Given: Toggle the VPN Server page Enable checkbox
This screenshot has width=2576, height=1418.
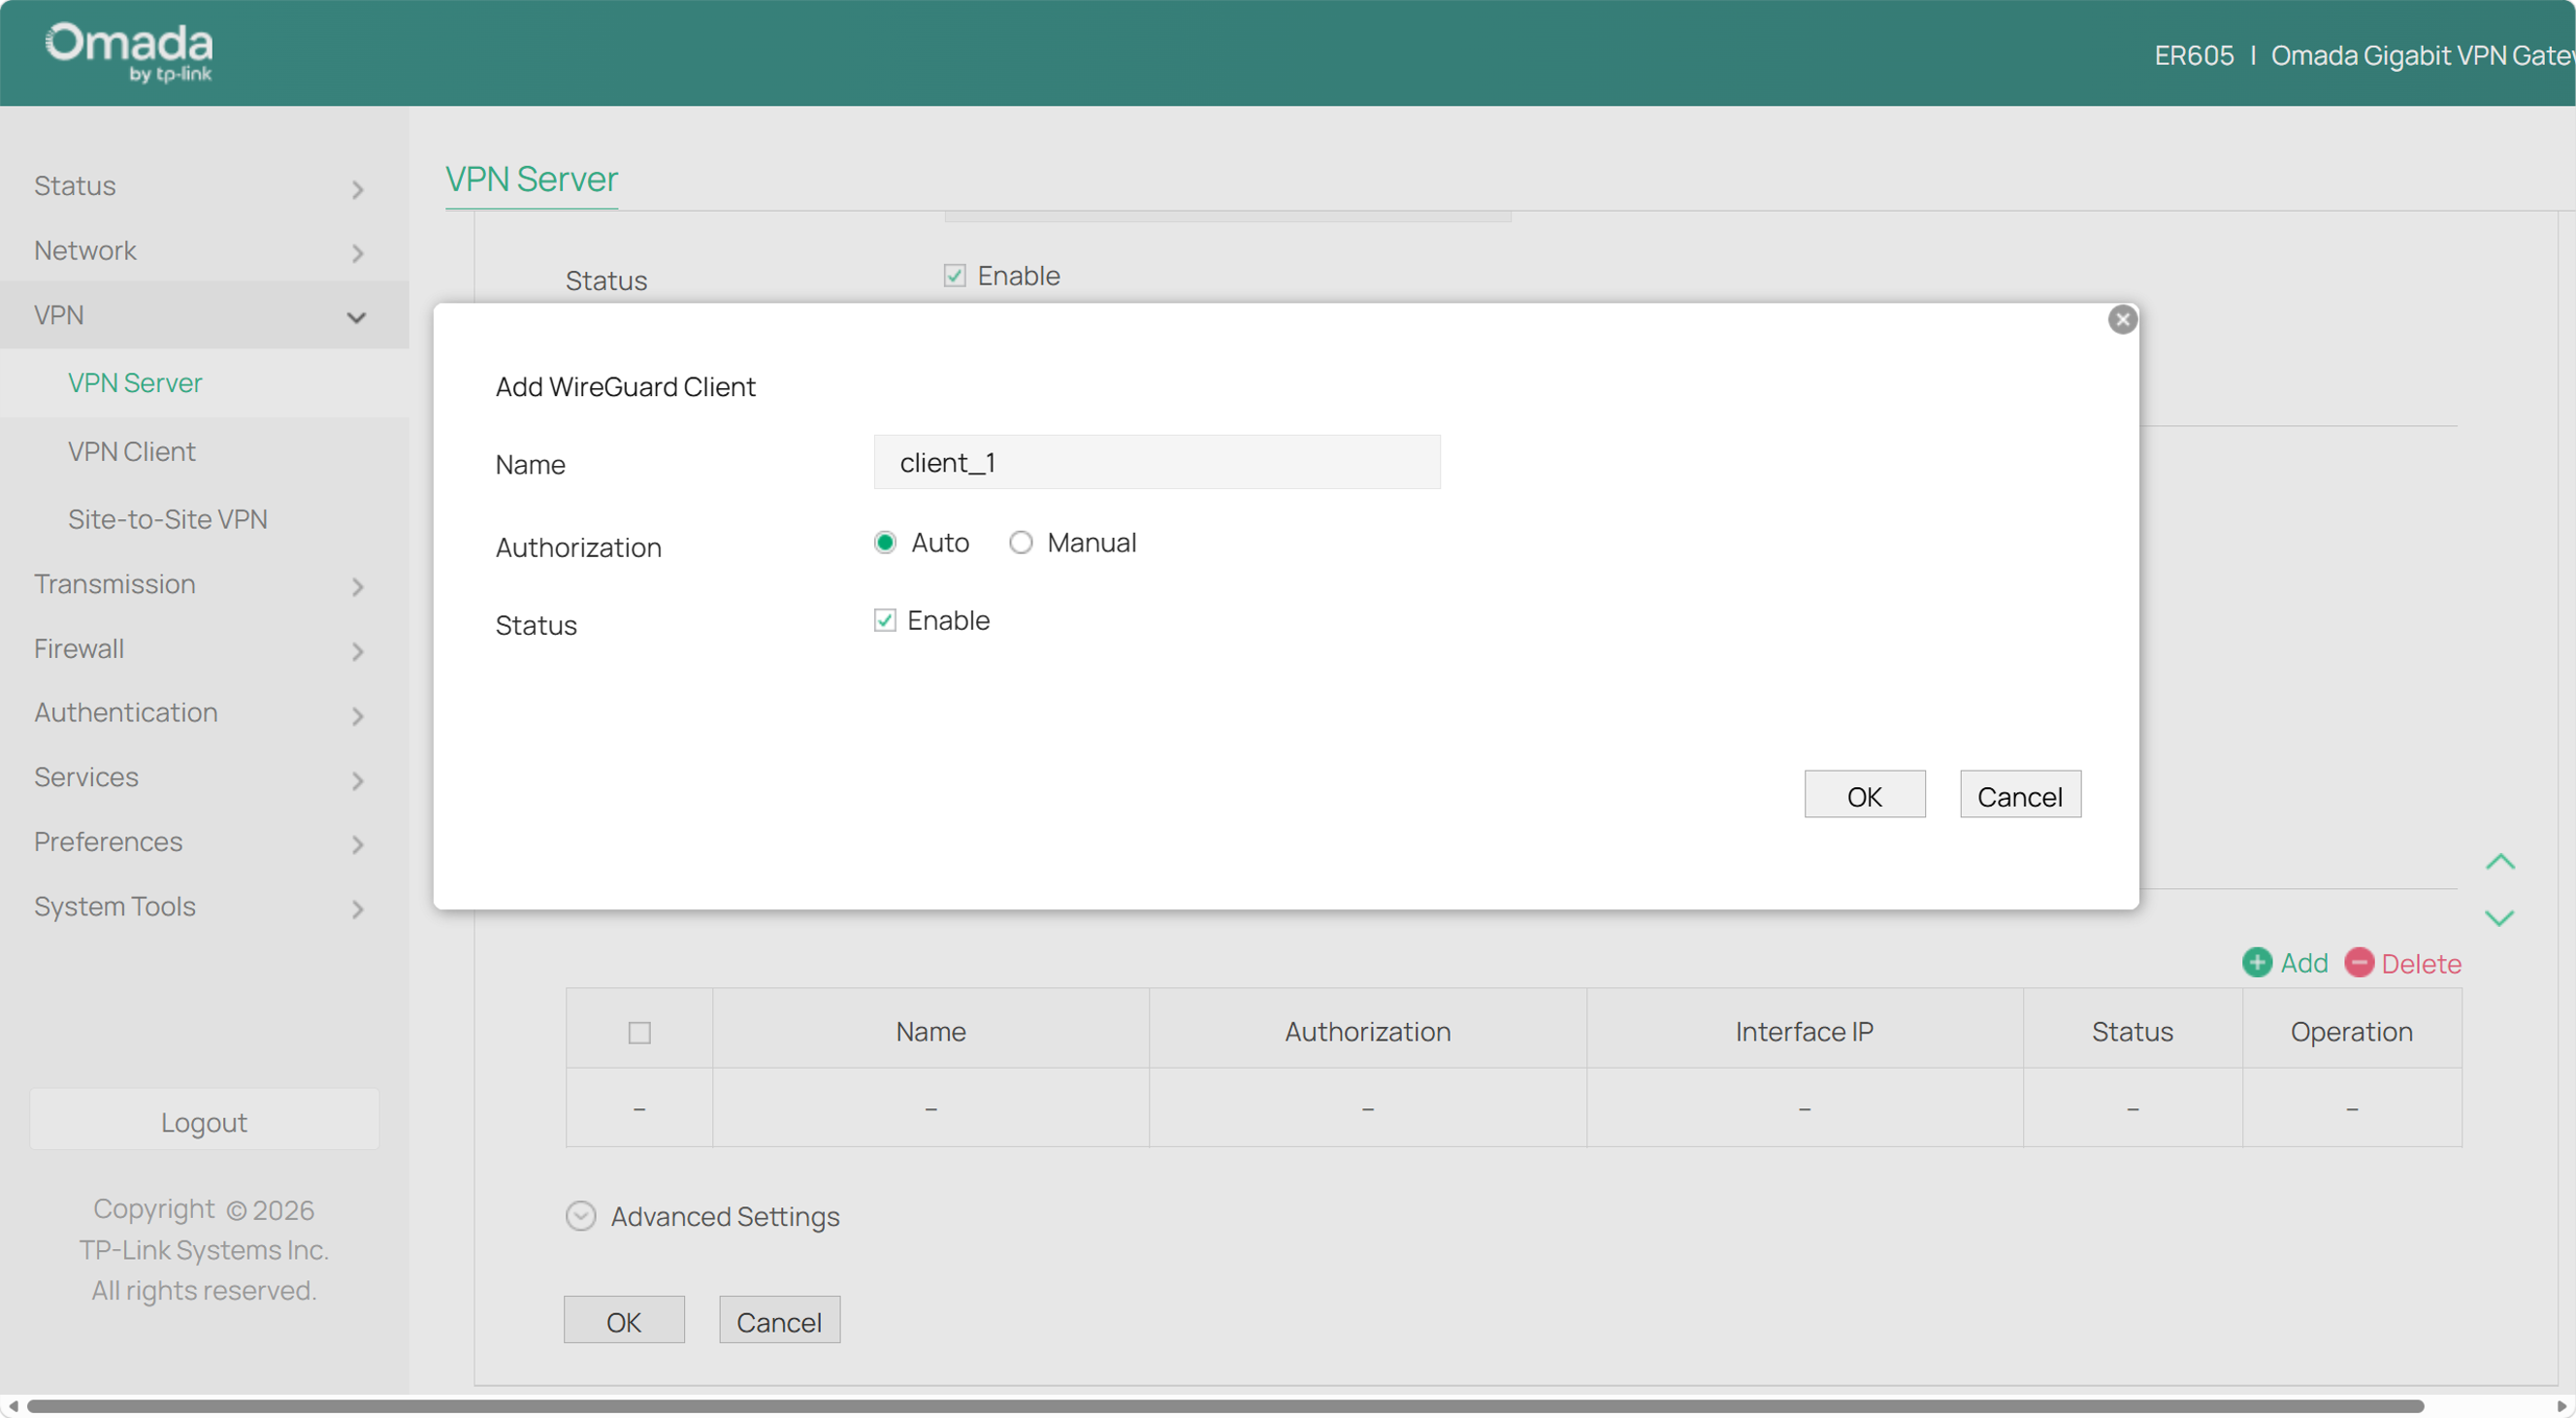Looking at the screenshot, I should point(954,275).
